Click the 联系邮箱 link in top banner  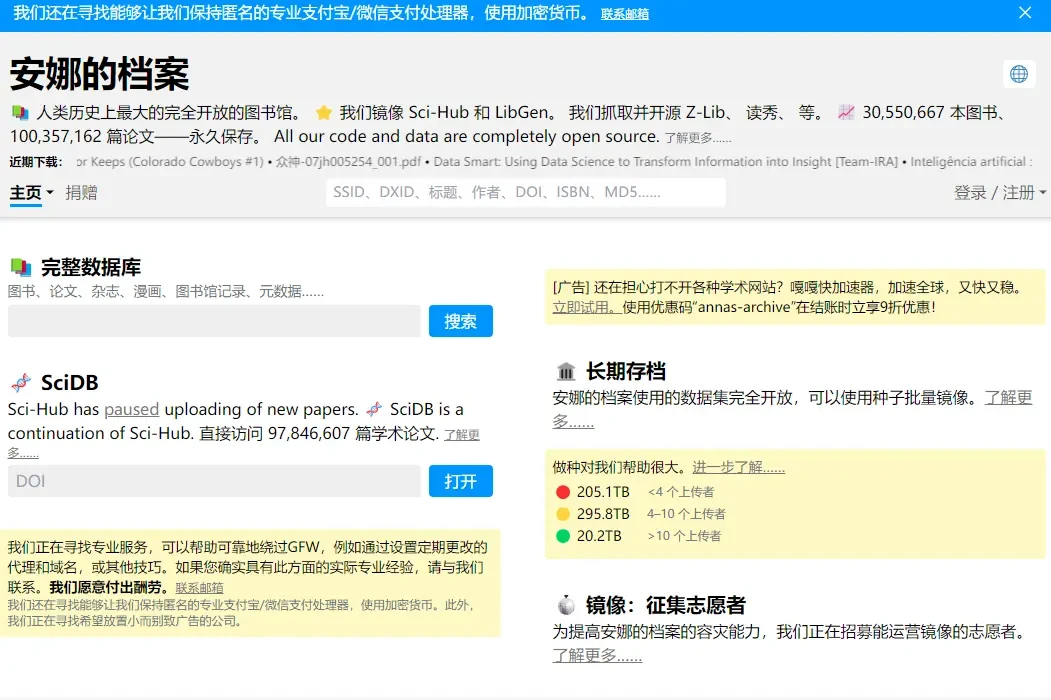tap(625, 14)
